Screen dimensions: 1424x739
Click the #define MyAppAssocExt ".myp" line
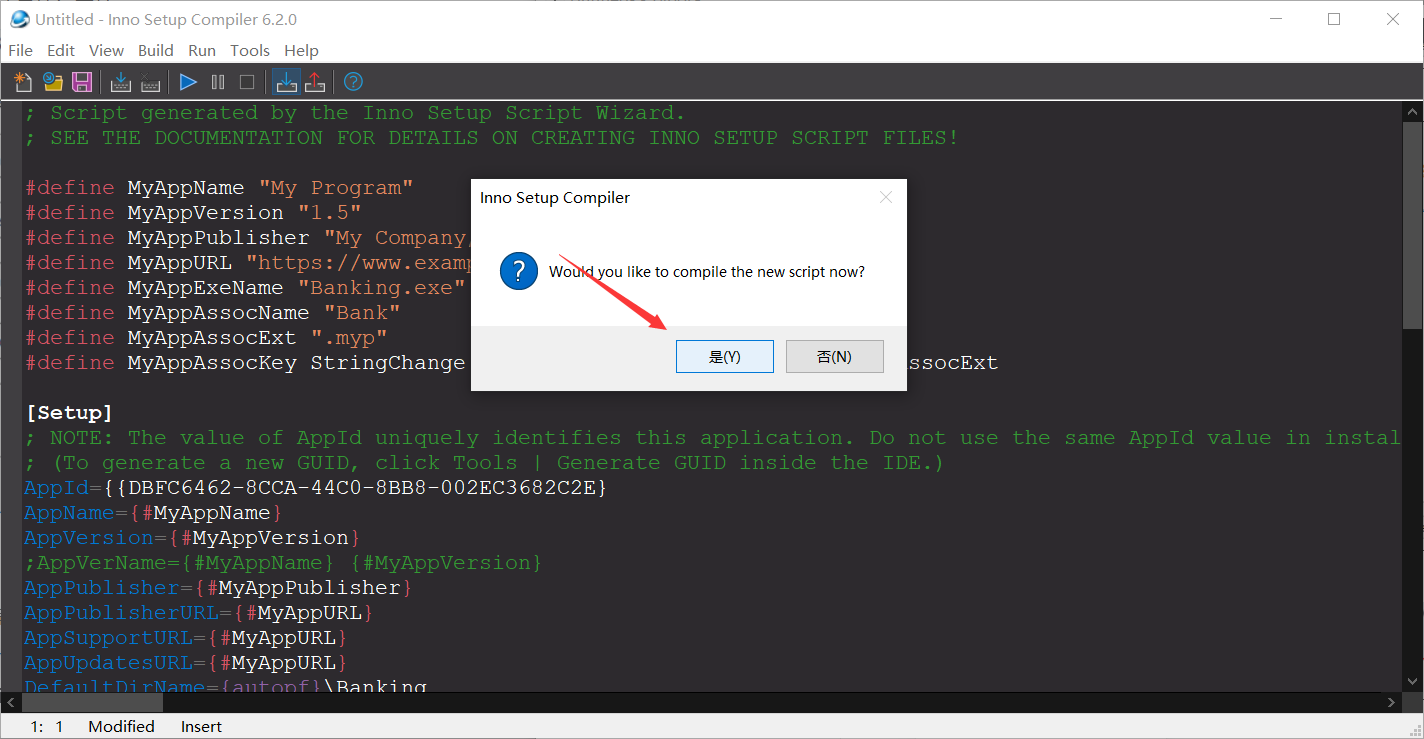(x=206, y=338)
